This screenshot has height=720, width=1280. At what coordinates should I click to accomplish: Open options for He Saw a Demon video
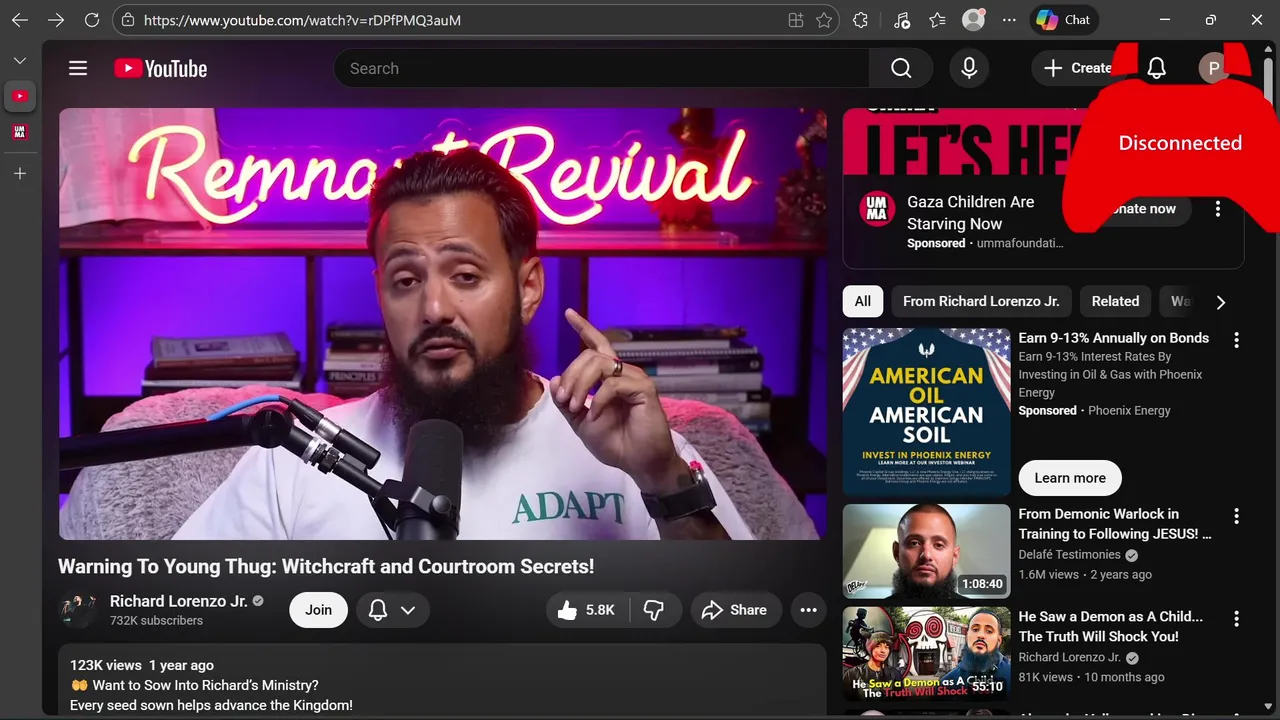pos(1236,619)
